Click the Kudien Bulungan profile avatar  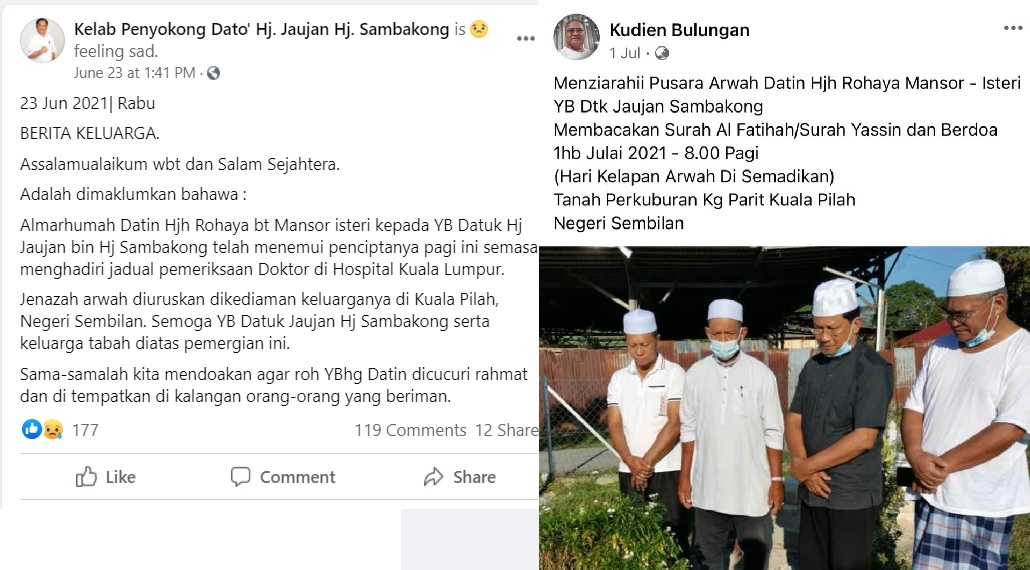[576, 37]
